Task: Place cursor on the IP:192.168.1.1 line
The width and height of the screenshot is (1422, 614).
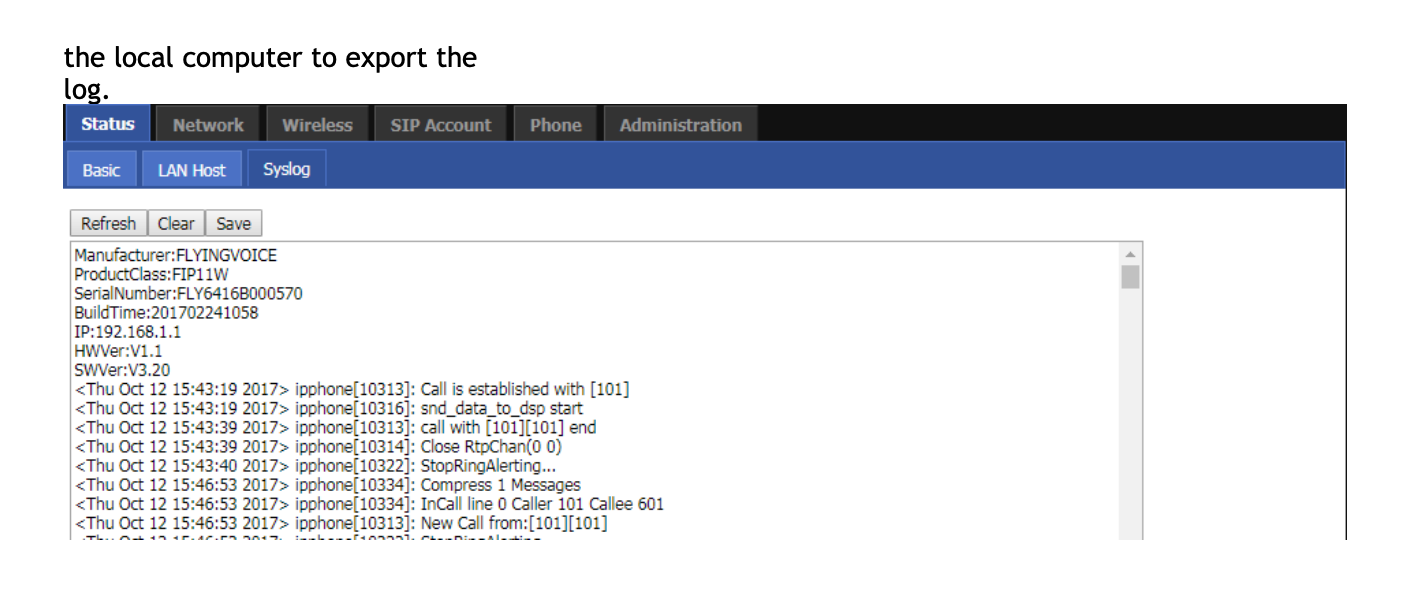Action: 128,332
